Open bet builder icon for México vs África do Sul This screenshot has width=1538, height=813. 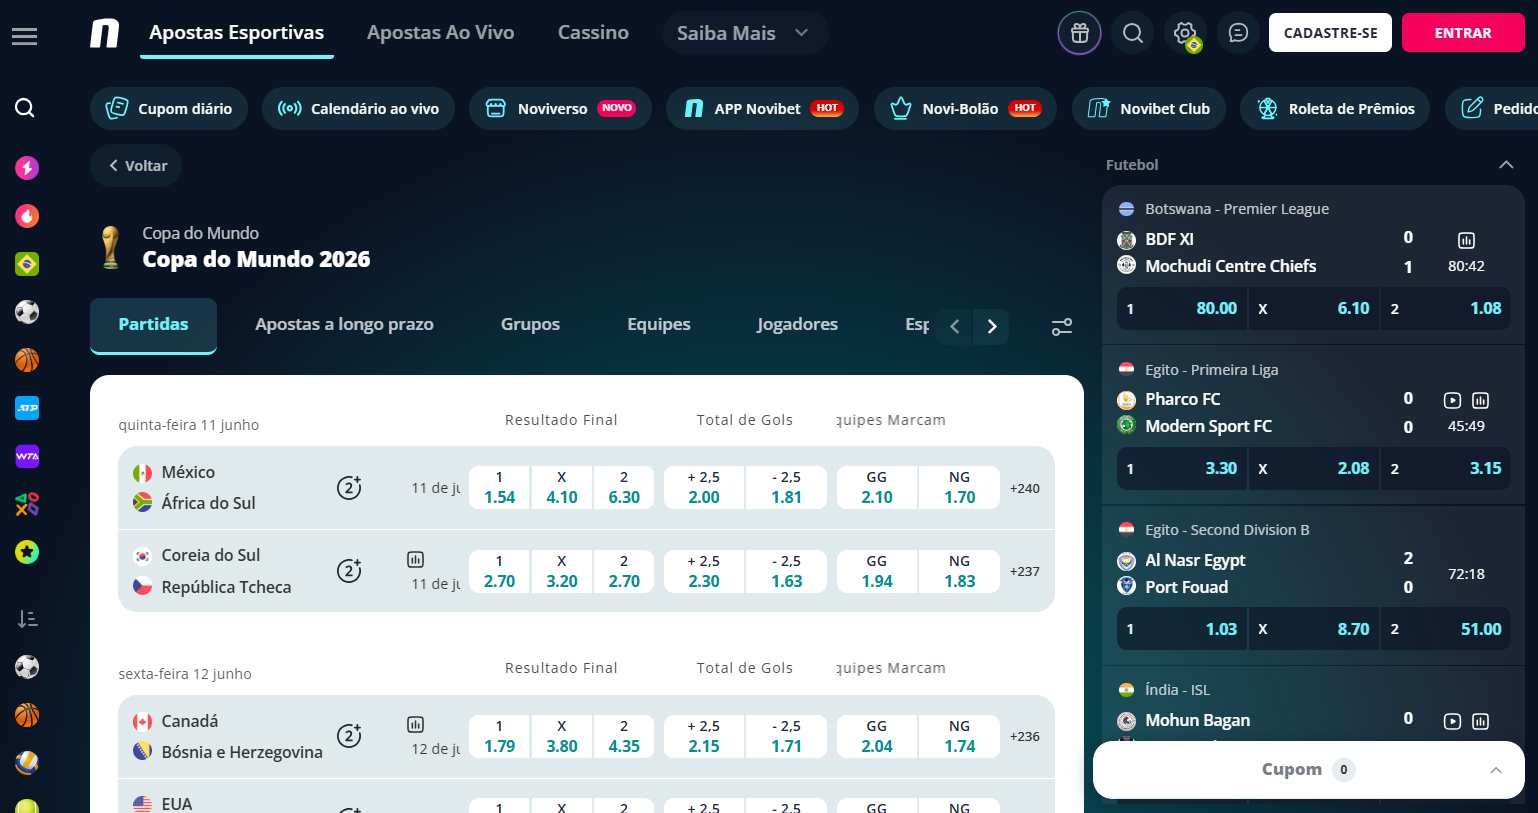349,488
